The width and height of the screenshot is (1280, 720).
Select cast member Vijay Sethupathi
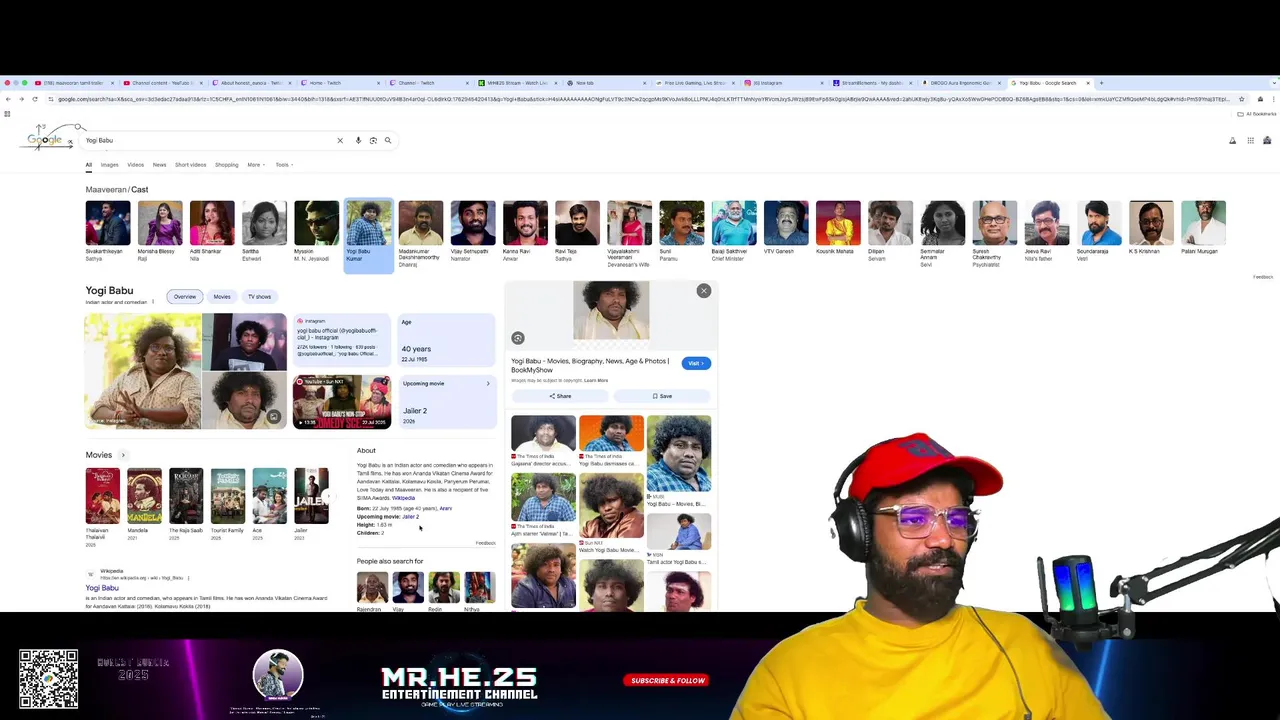pyautogui.click(x=473, y=231)
